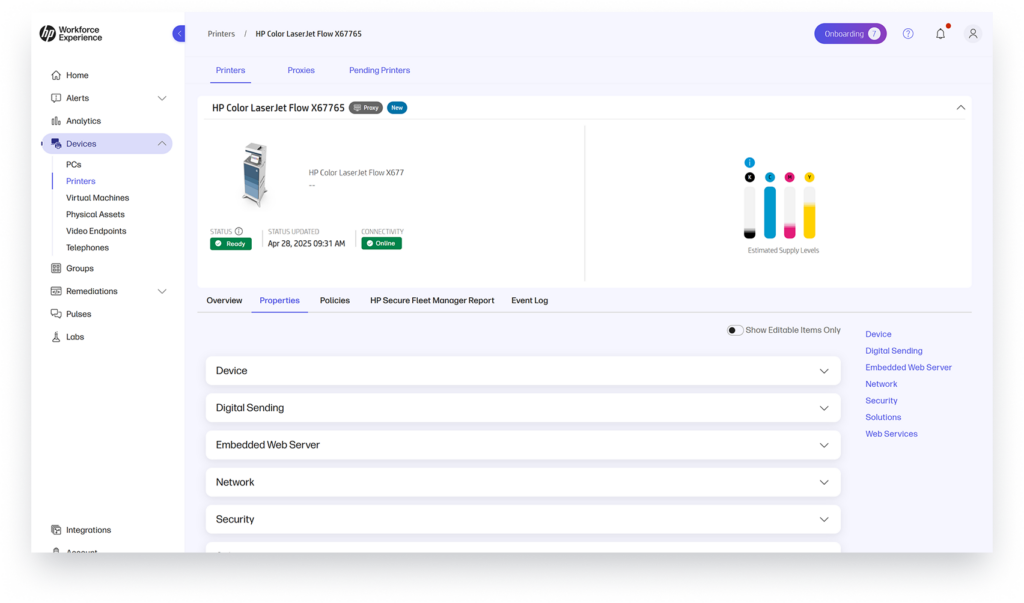Viewport: 1024px width, 603px height.
Task: Click the Remediations icon in sidebar
Action: coord(56,291)
